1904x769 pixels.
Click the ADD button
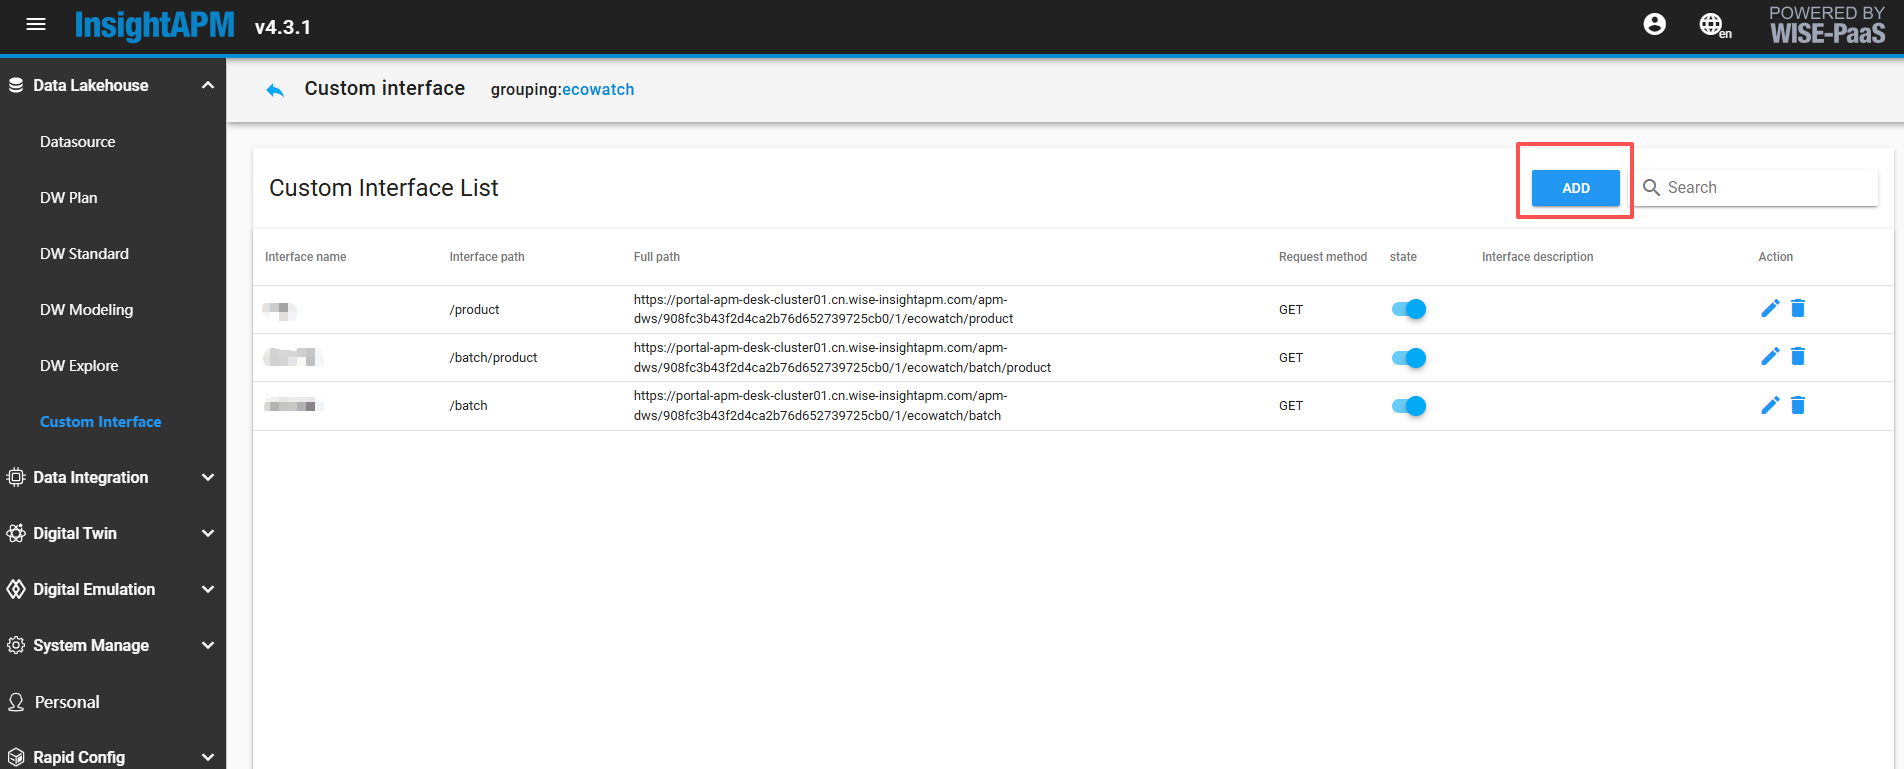[x=1575, y=188]
